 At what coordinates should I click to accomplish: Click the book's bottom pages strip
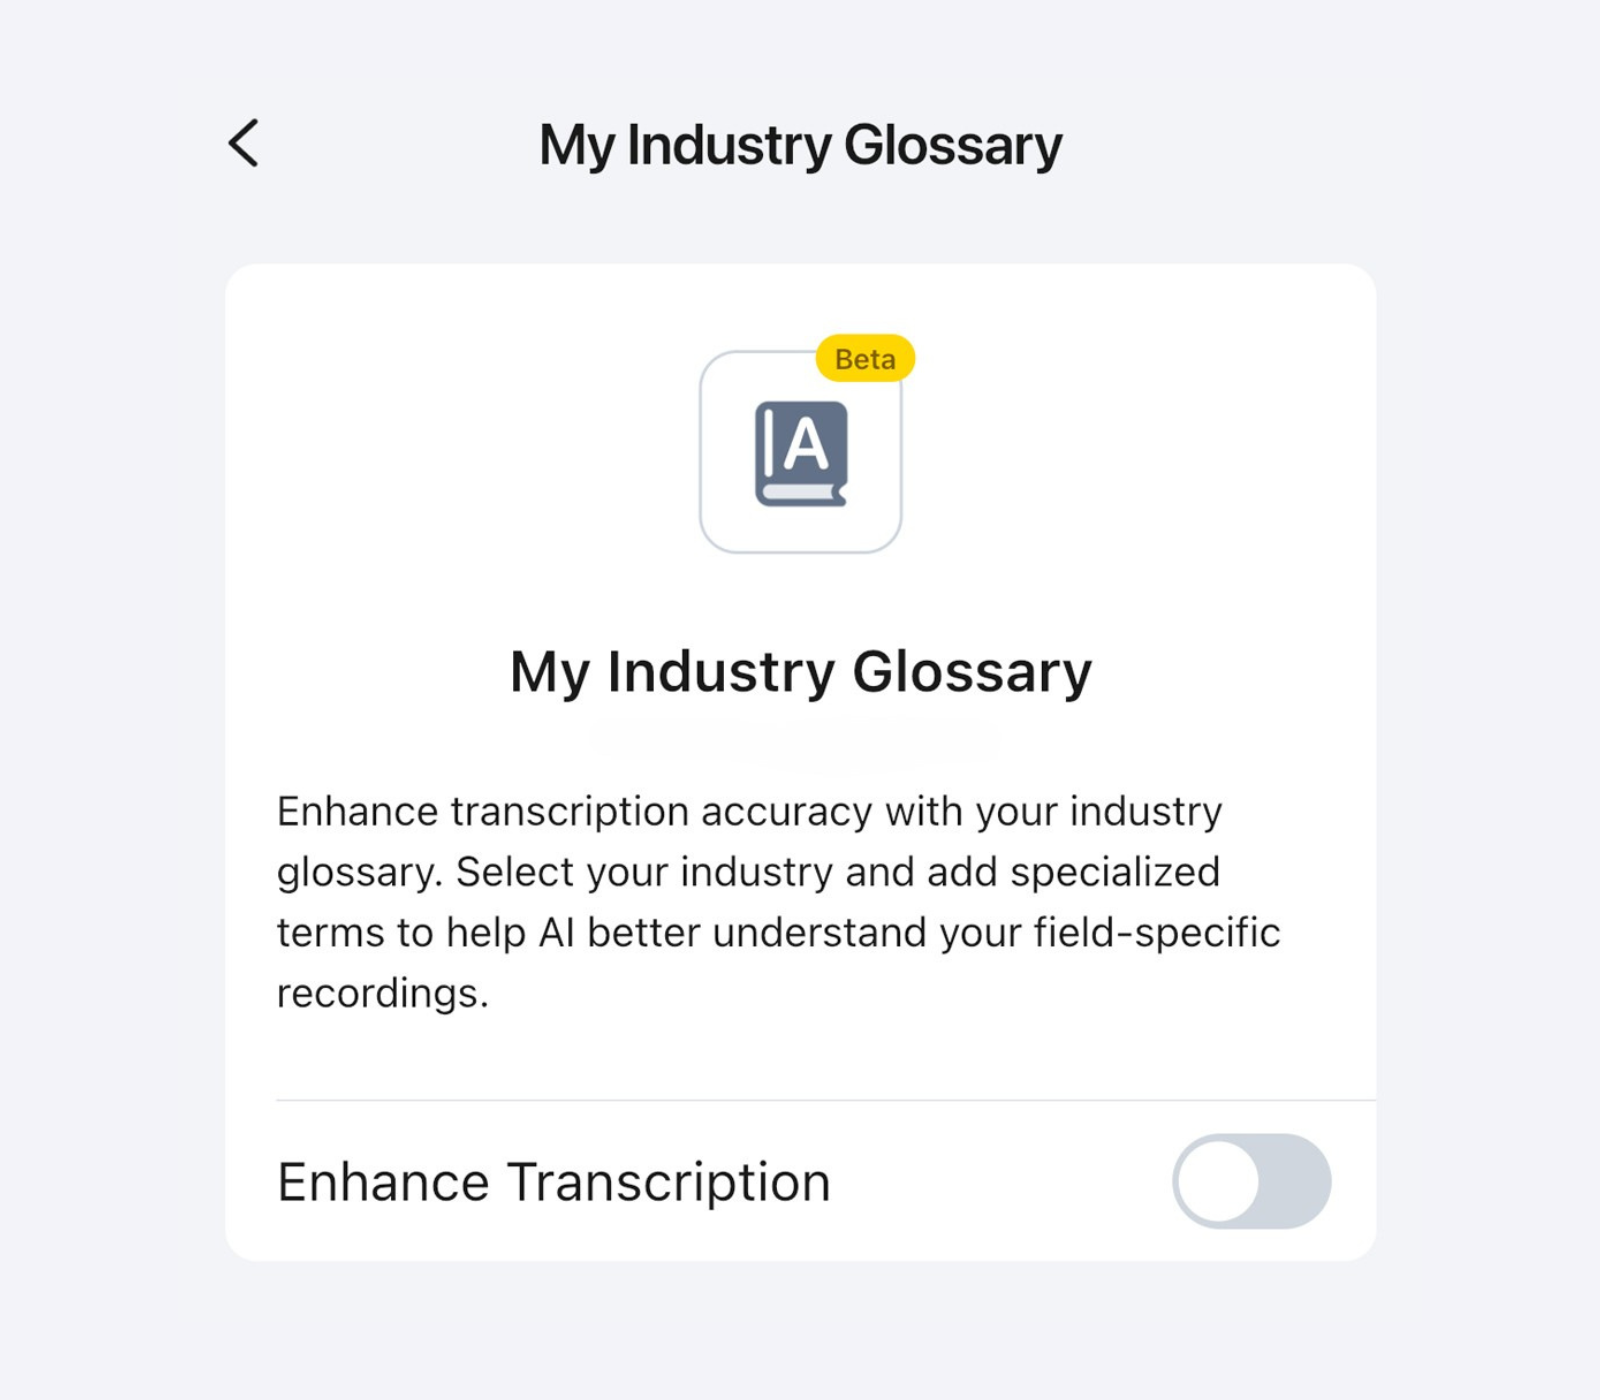coord(801,493)
